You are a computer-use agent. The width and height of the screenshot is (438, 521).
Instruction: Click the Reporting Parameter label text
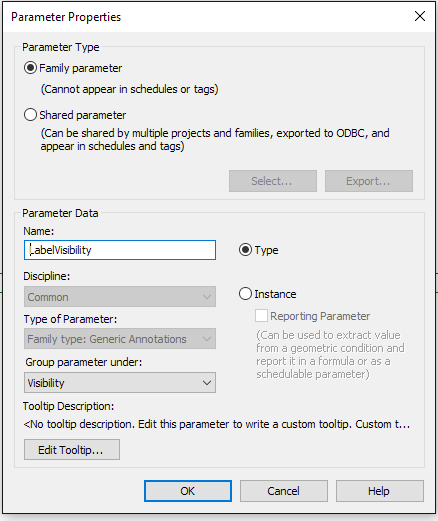tap(320, 316)
